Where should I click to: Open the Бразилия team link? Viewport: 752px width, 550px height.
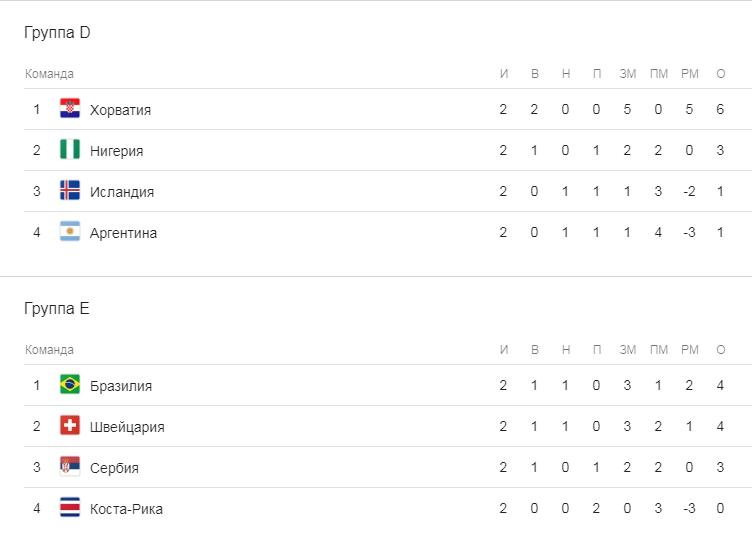[120, 386]
